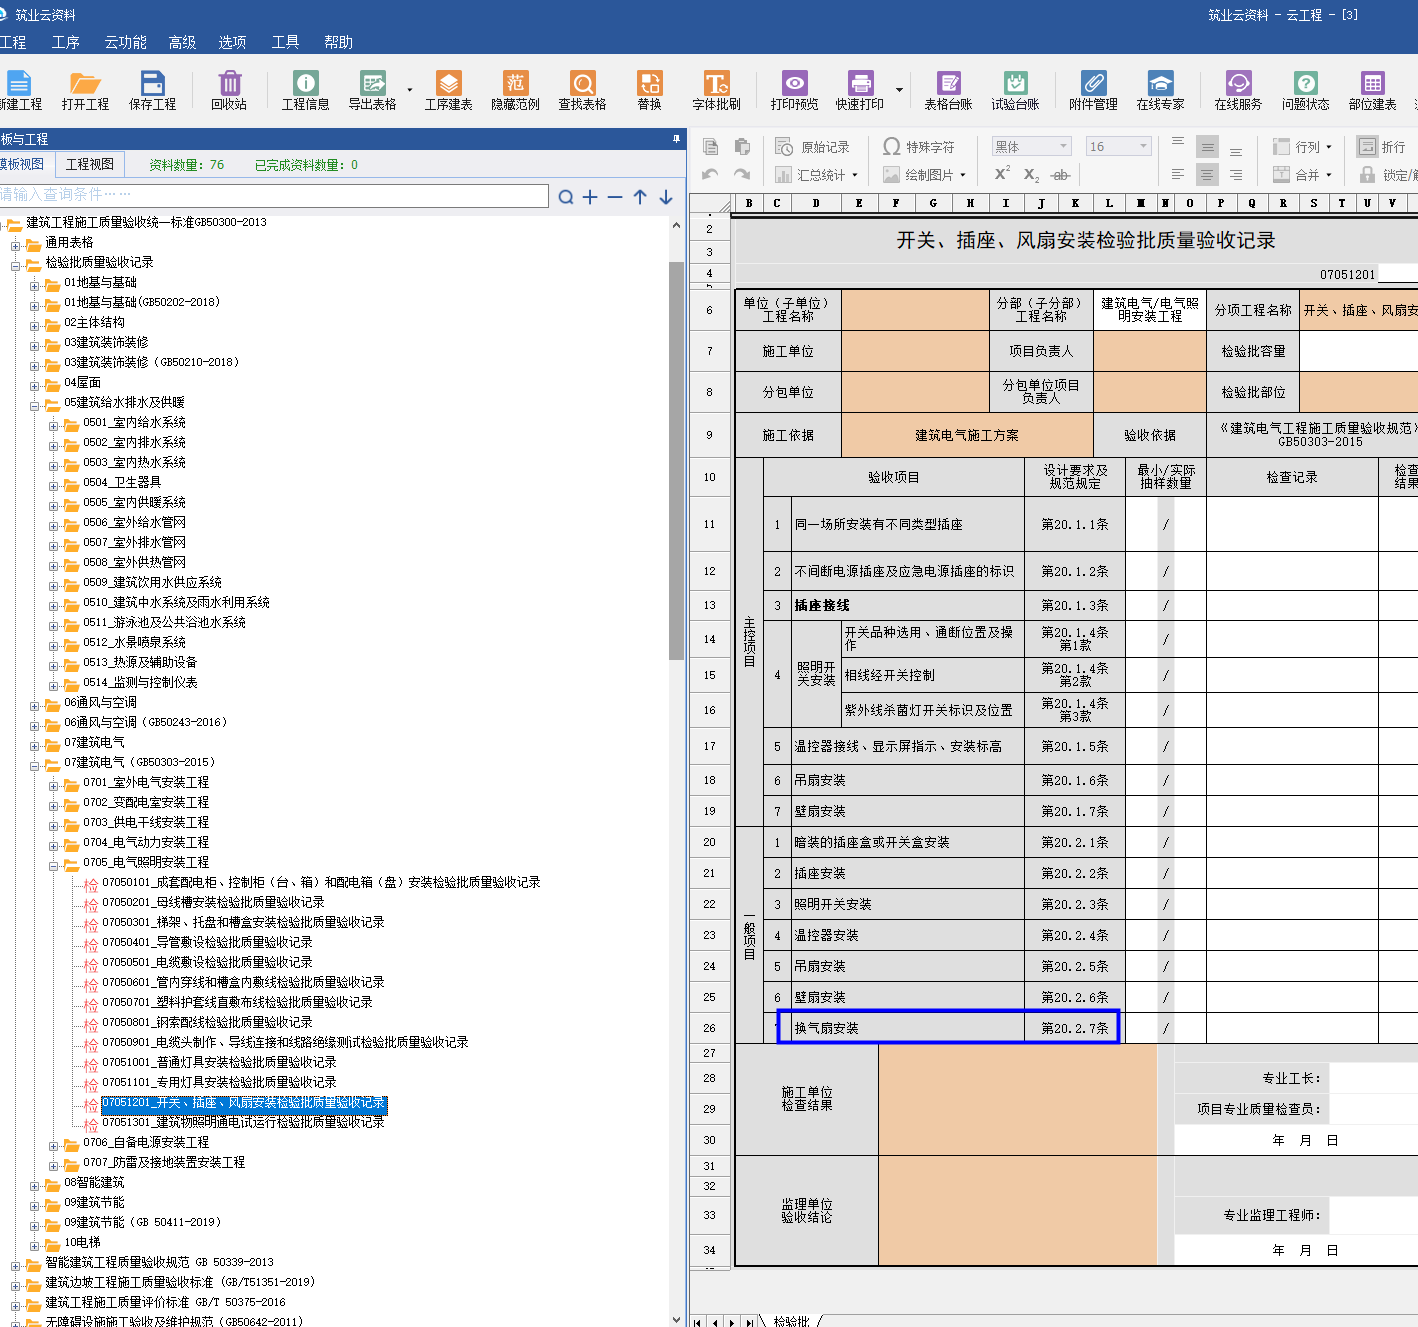
Task: Open 试验台账 test ledger
Action: coord(1015,90)
